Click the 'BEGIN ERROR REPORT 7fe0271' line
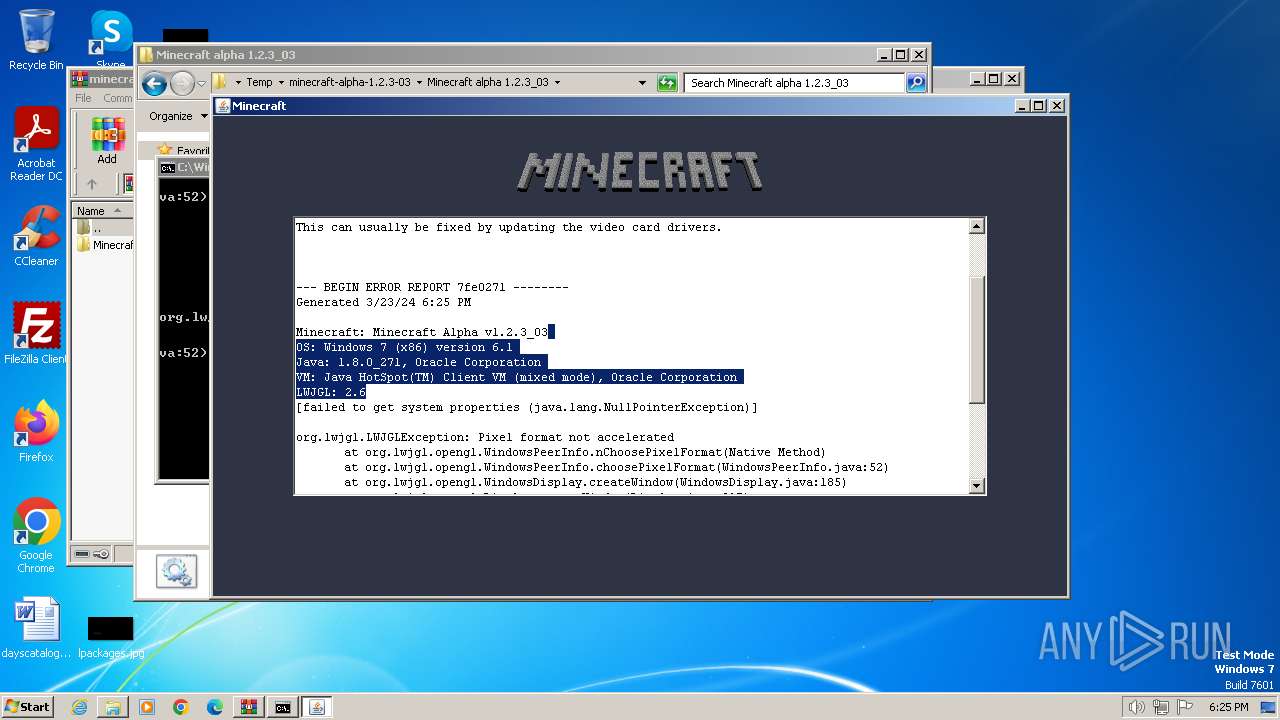The width and height of the screenshot is (1280, 720). point(432,287)
